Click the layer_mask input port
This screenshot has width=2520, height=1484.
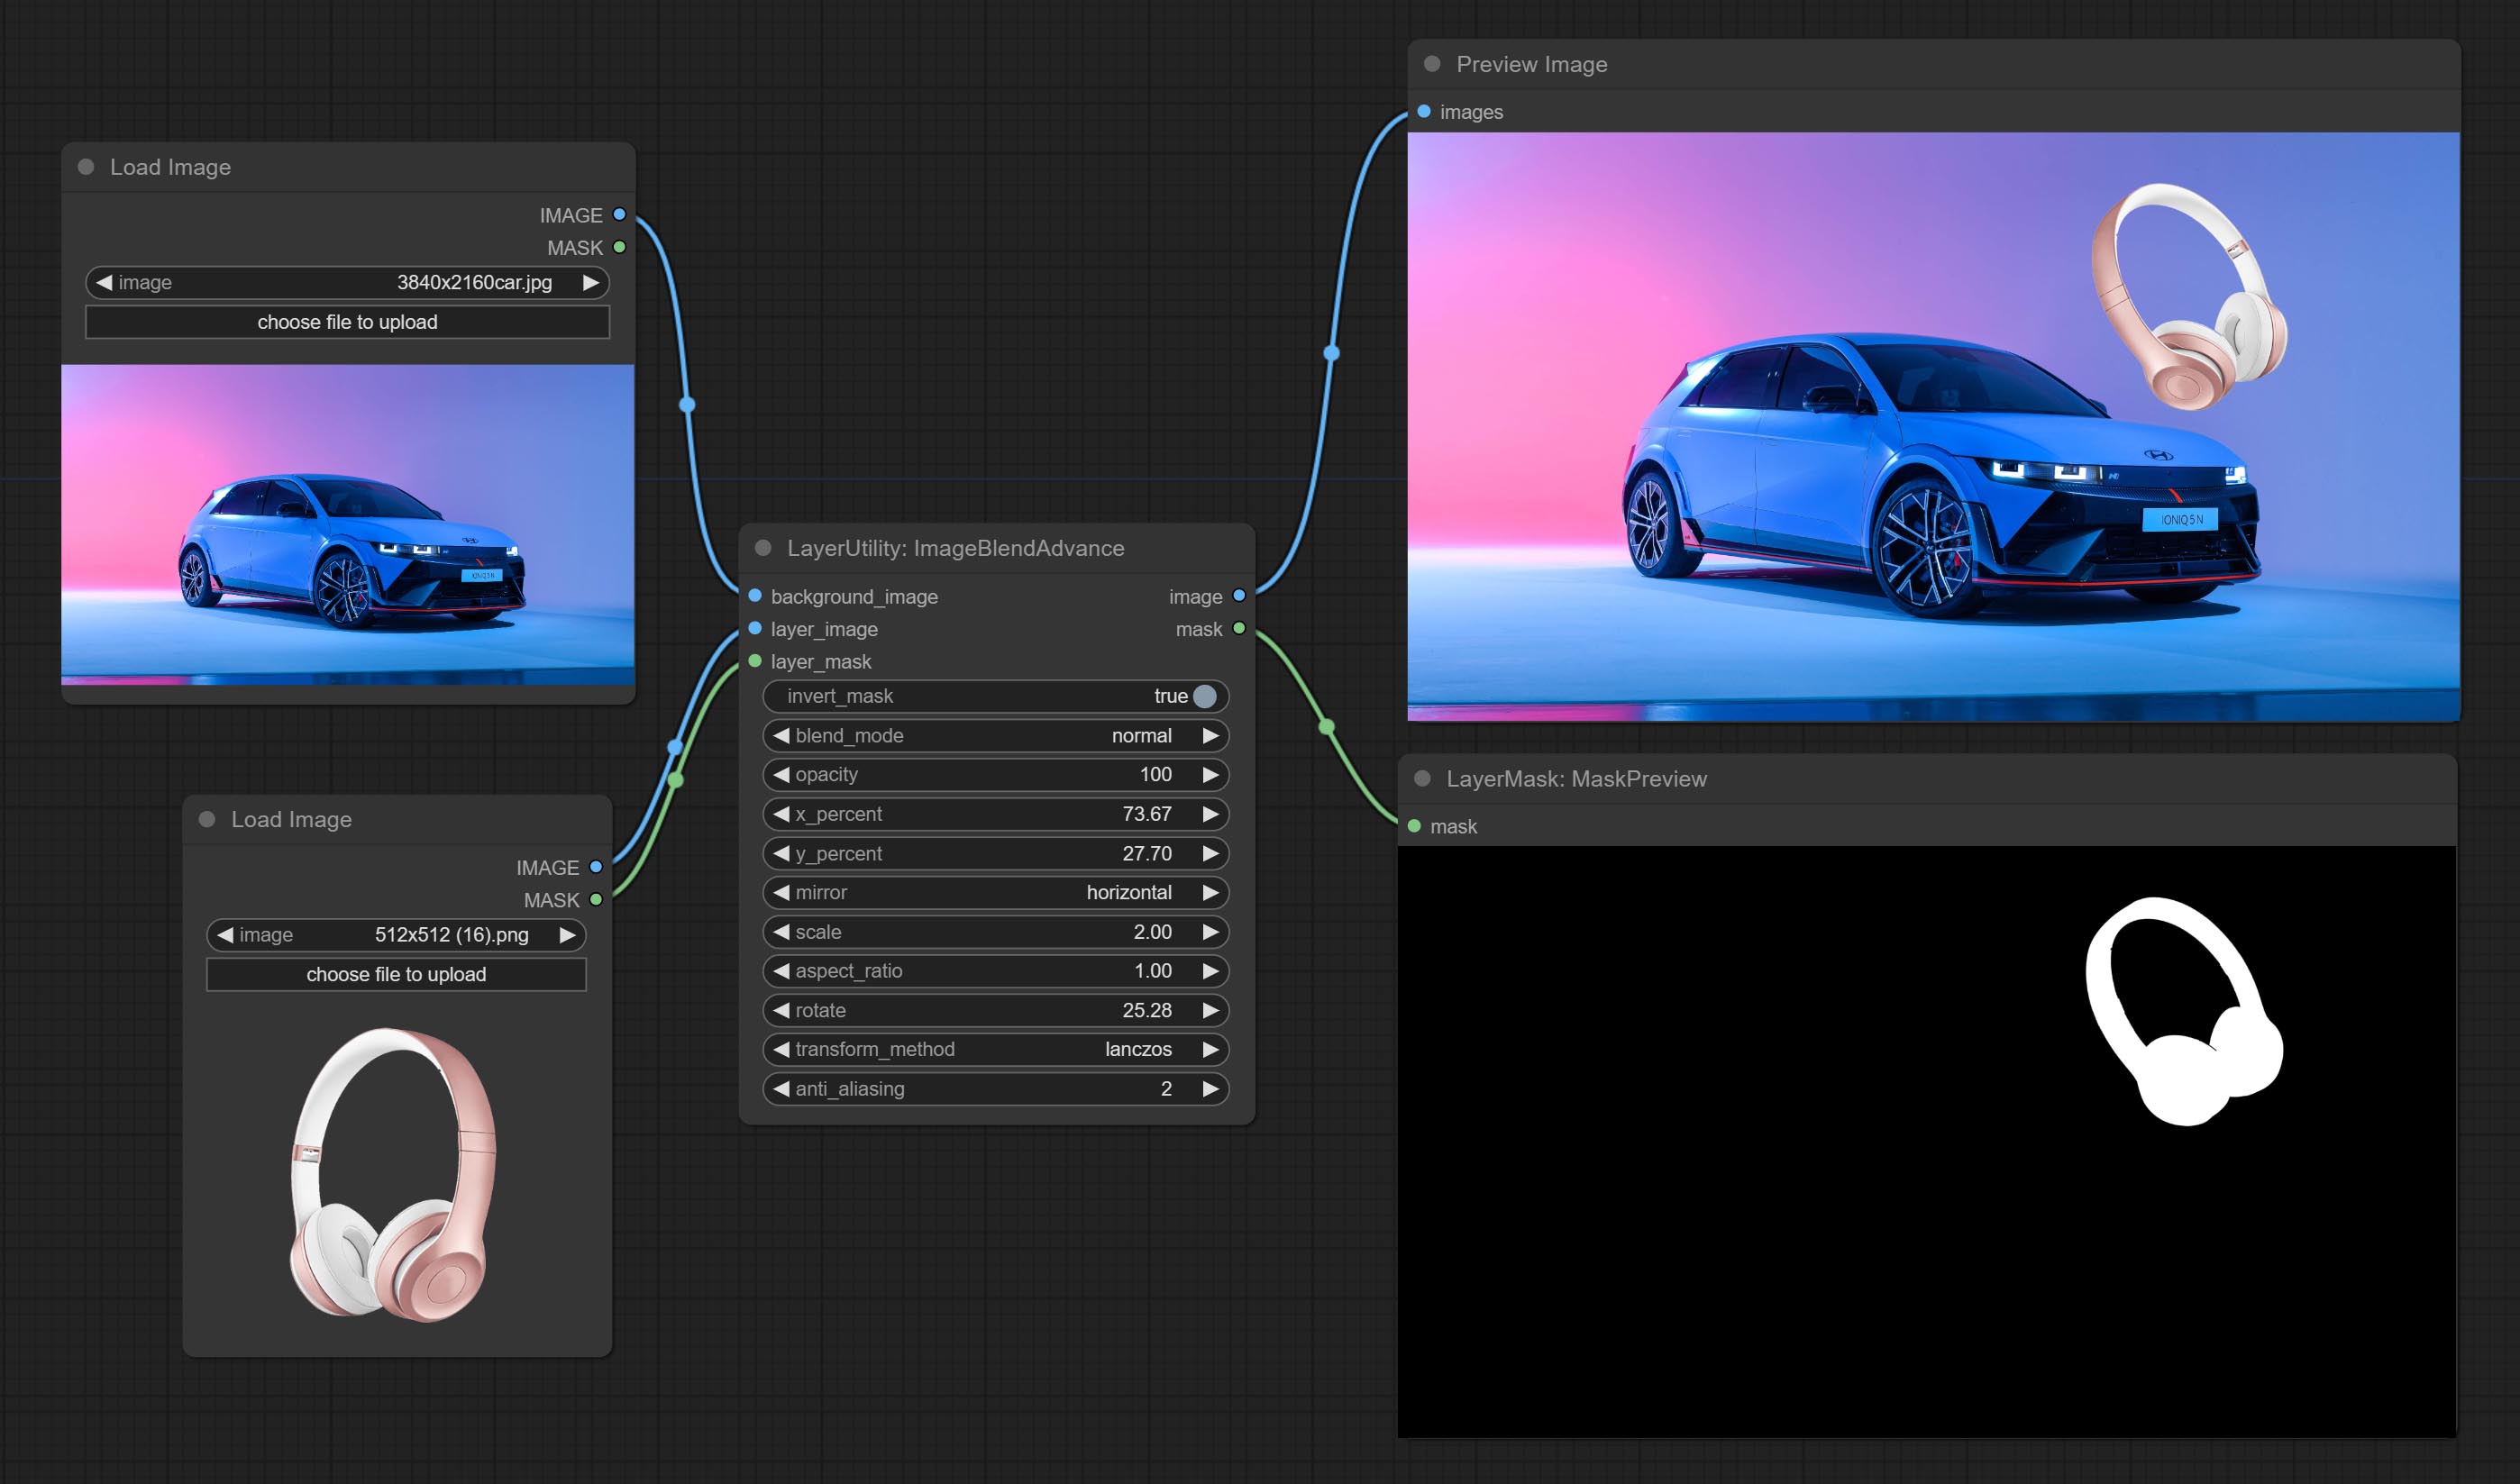[x=755, y=661]
